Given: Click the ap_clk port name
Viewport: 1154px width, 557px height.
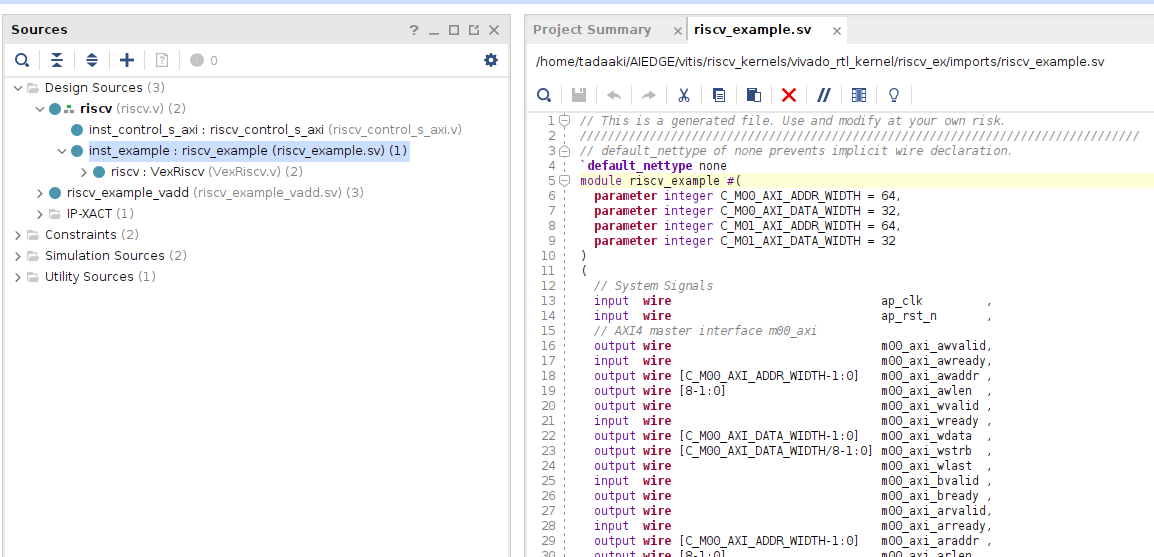Looking at the screenshot, I should [x=902, y=301].
